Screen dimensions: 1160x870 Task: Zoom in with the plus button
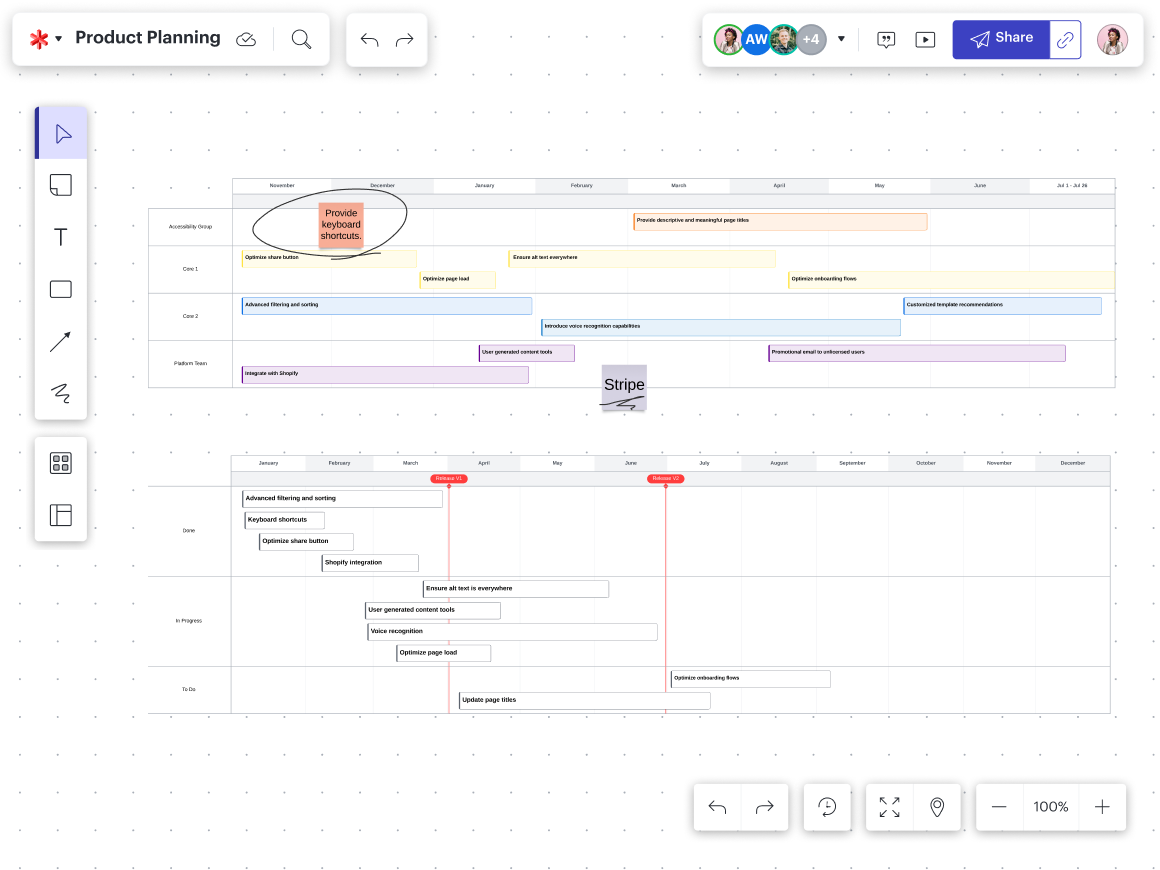click(1102, 807)
